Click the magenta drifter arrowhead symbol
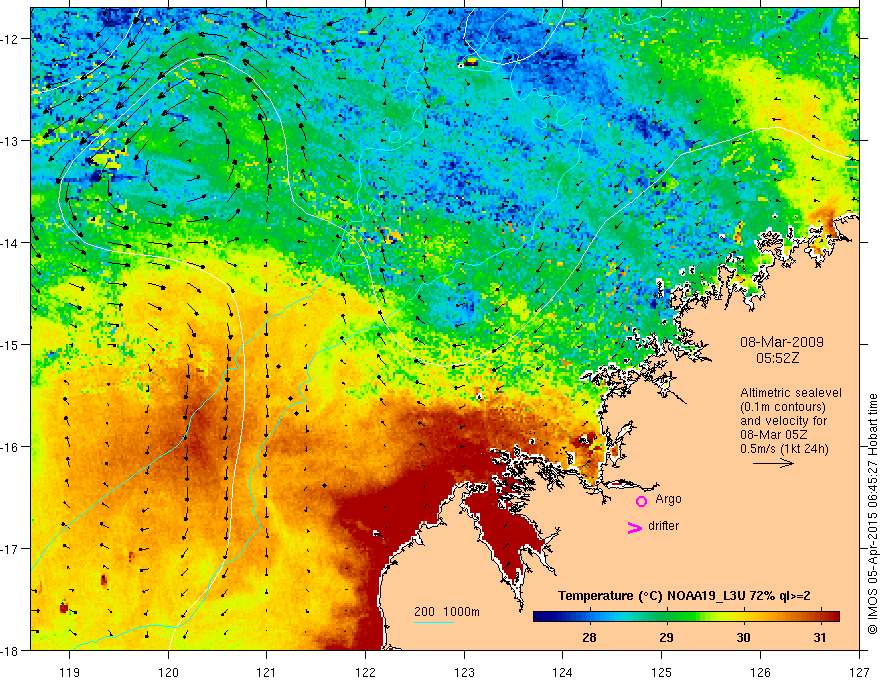 pos(635,527)
